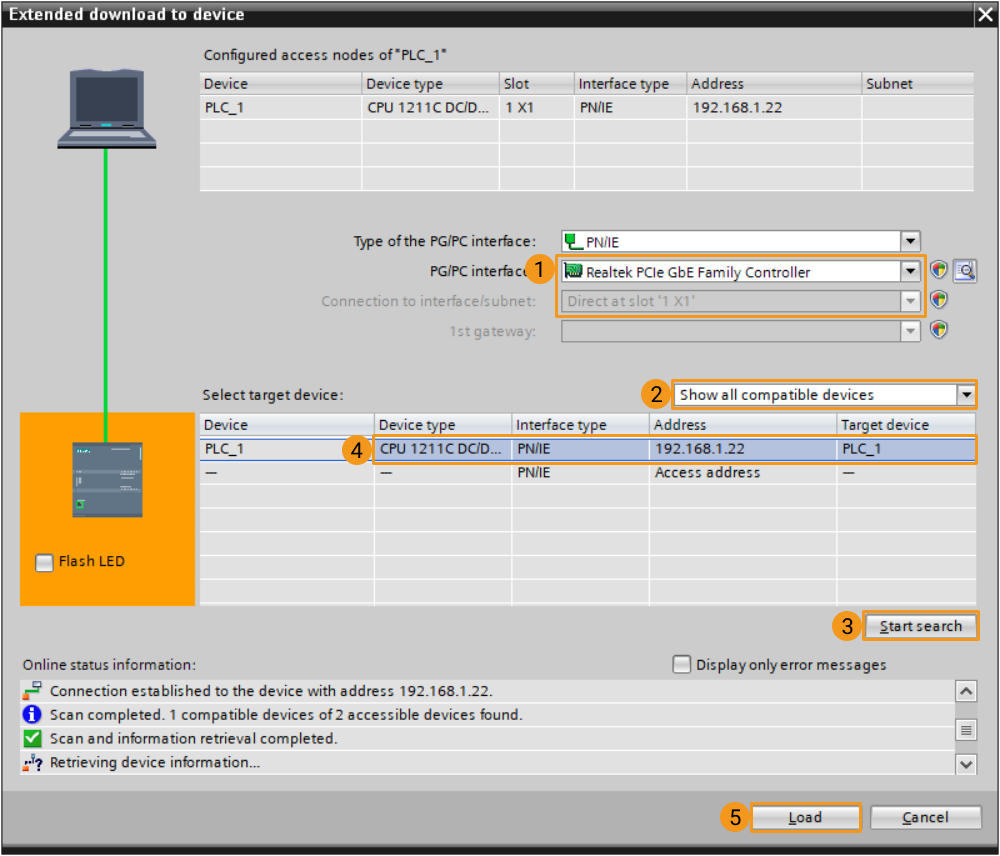Click the blue info icon for Scan completed

tap(32, 715)
